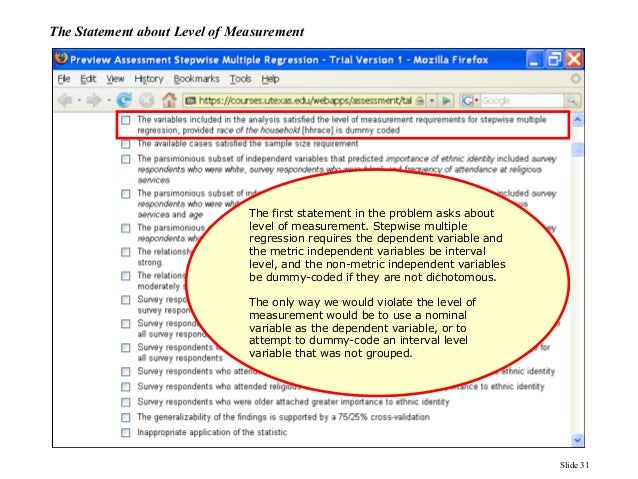The height and width of the screenshot is (479, 638).
Task: Click the Google search engine icon
Action: (x=467, y=100)
